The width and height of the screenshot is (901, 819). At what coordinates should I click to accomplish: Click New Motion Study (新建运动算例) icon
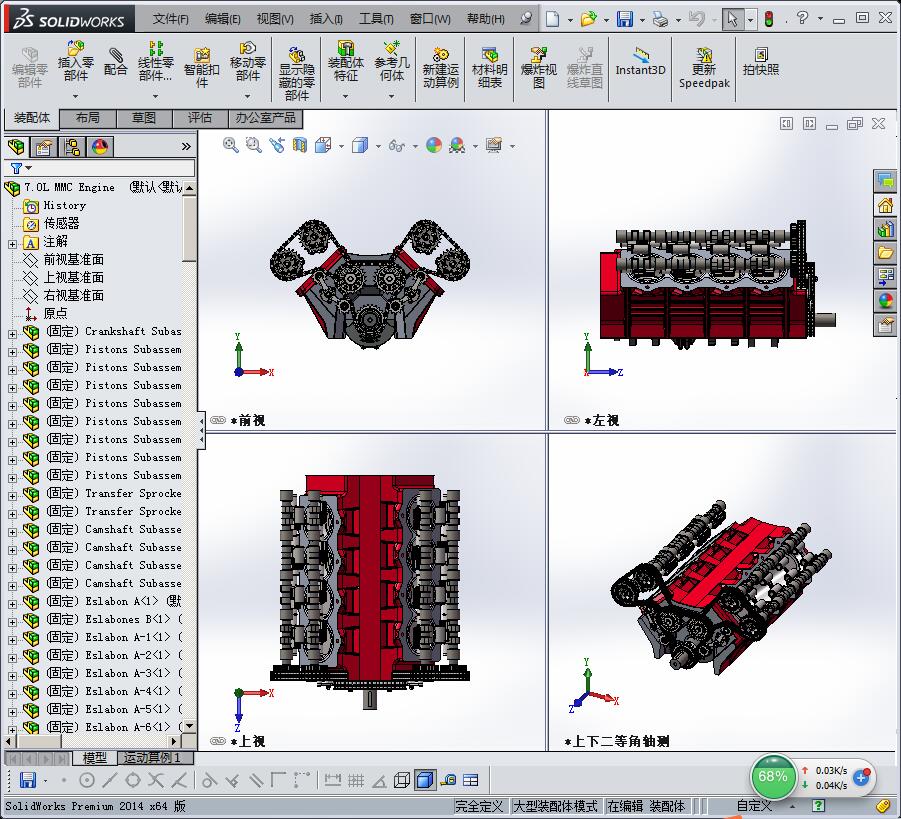(441, 55)
